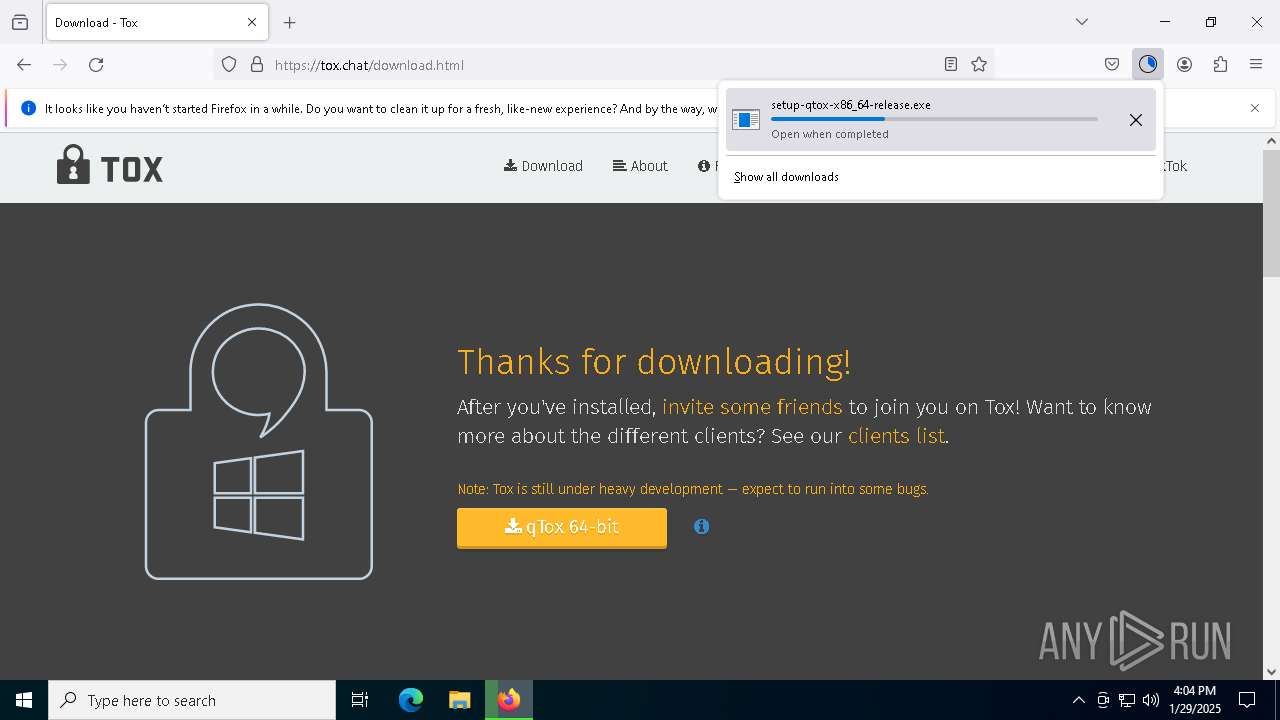Open Download menu item on Tox site

[543, 166]
